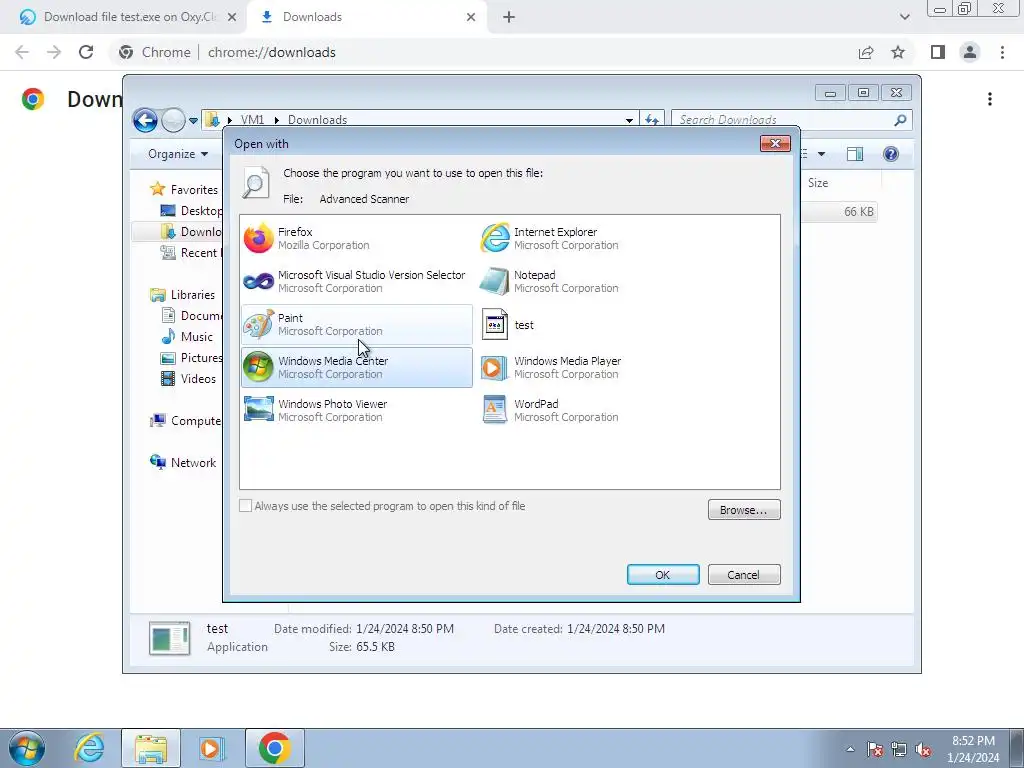Open Downloads page more actions menu

click(990, 99)
